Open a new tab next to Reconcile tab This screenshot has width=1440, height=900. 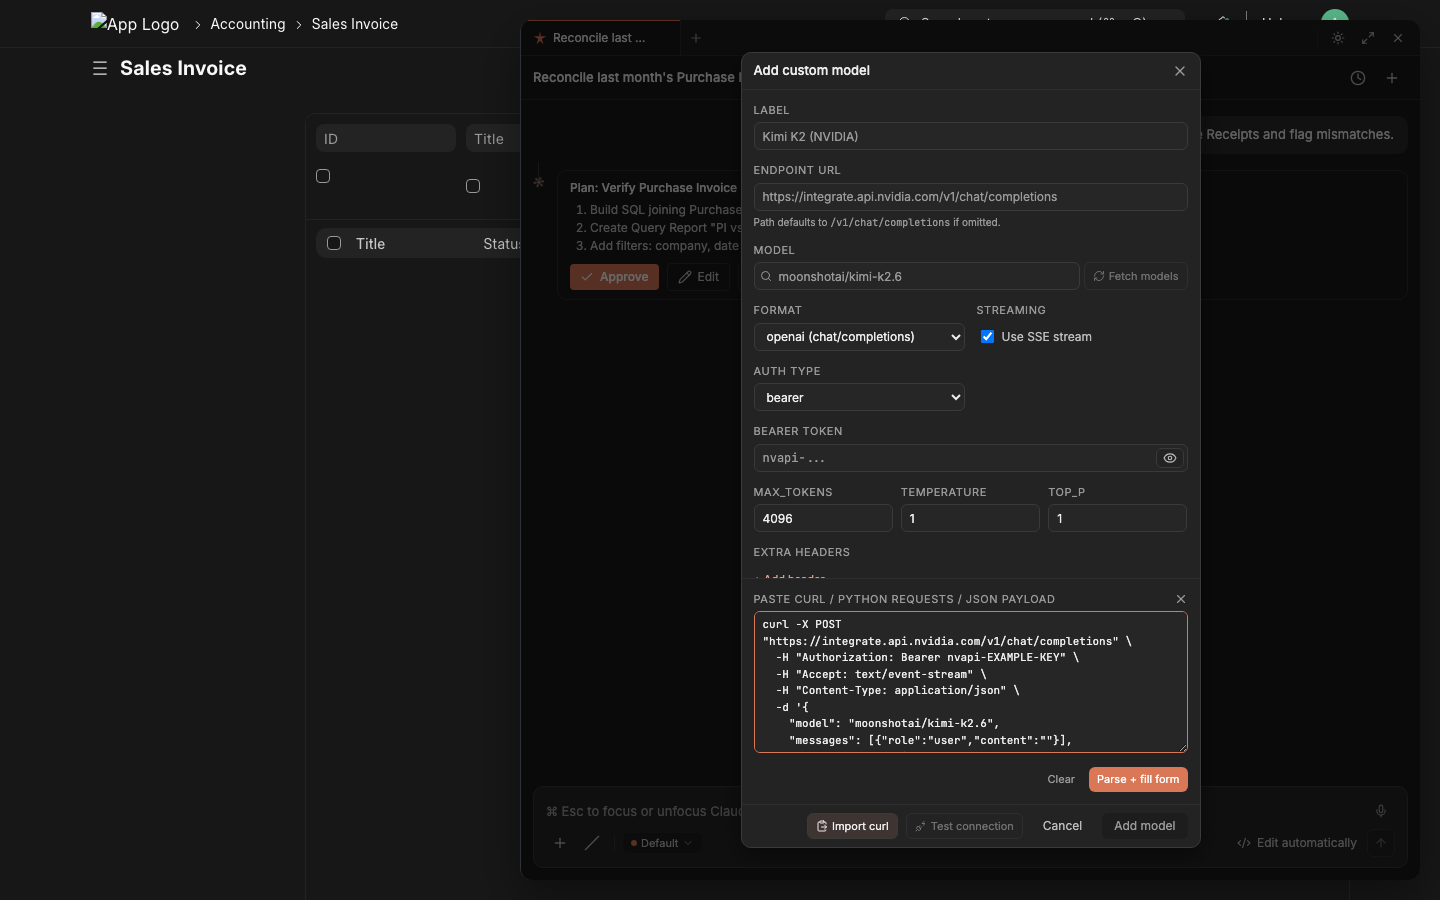[696, 38]
